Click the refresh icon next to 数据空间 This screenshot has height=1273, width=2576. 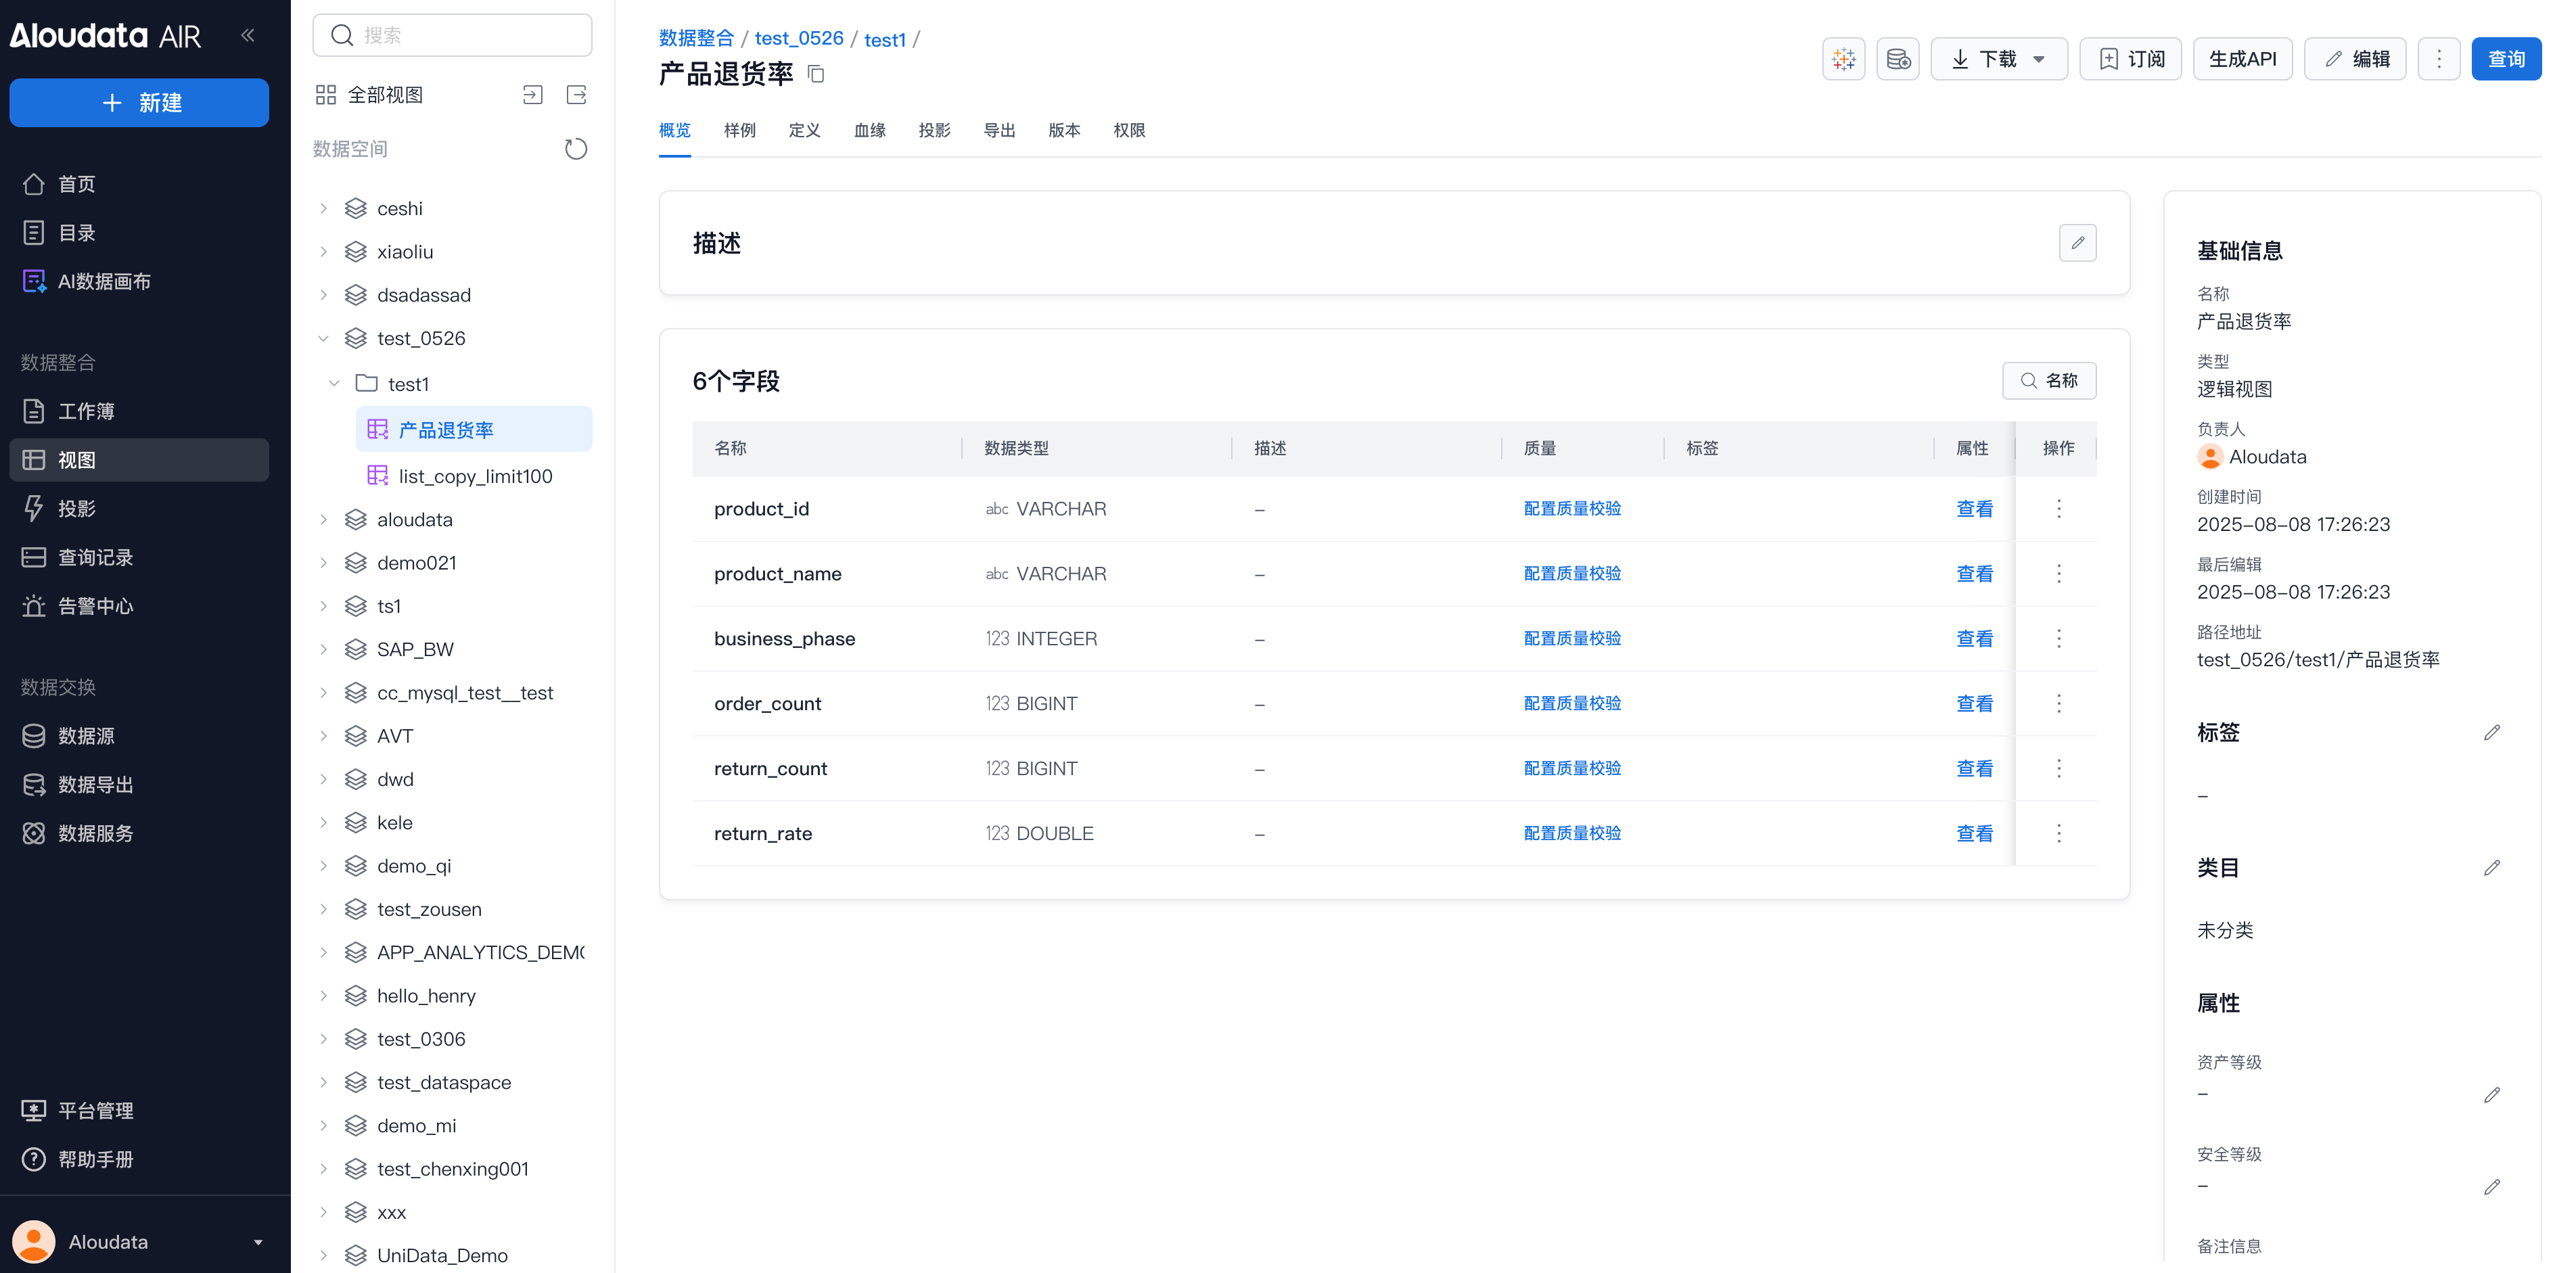[x=575, y=149]
